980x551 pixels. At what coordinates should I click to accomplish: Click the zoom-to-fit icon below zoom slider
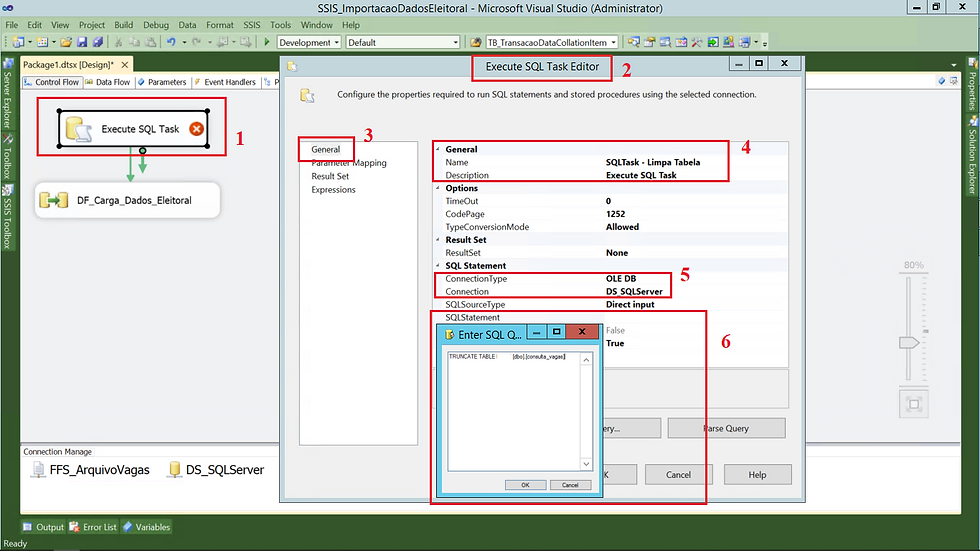point(914,404)
